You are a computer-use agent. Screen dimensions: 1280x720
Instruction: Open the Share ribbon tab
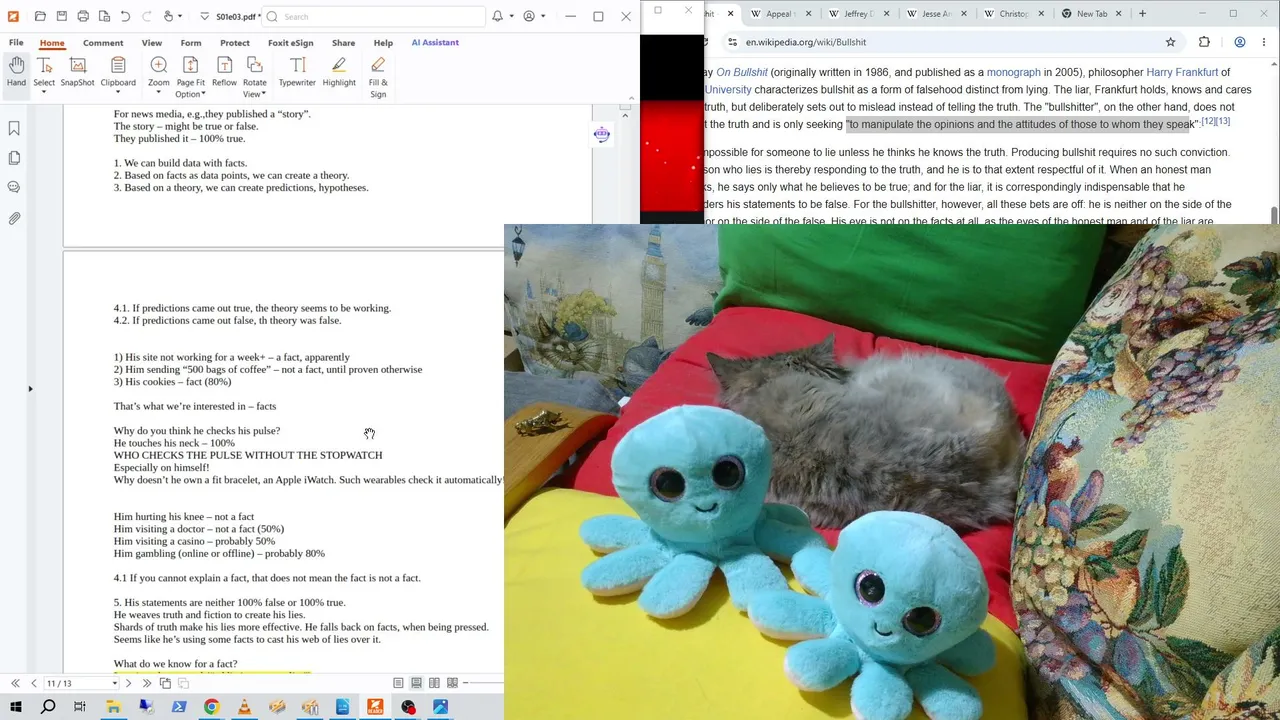[343, 43]
